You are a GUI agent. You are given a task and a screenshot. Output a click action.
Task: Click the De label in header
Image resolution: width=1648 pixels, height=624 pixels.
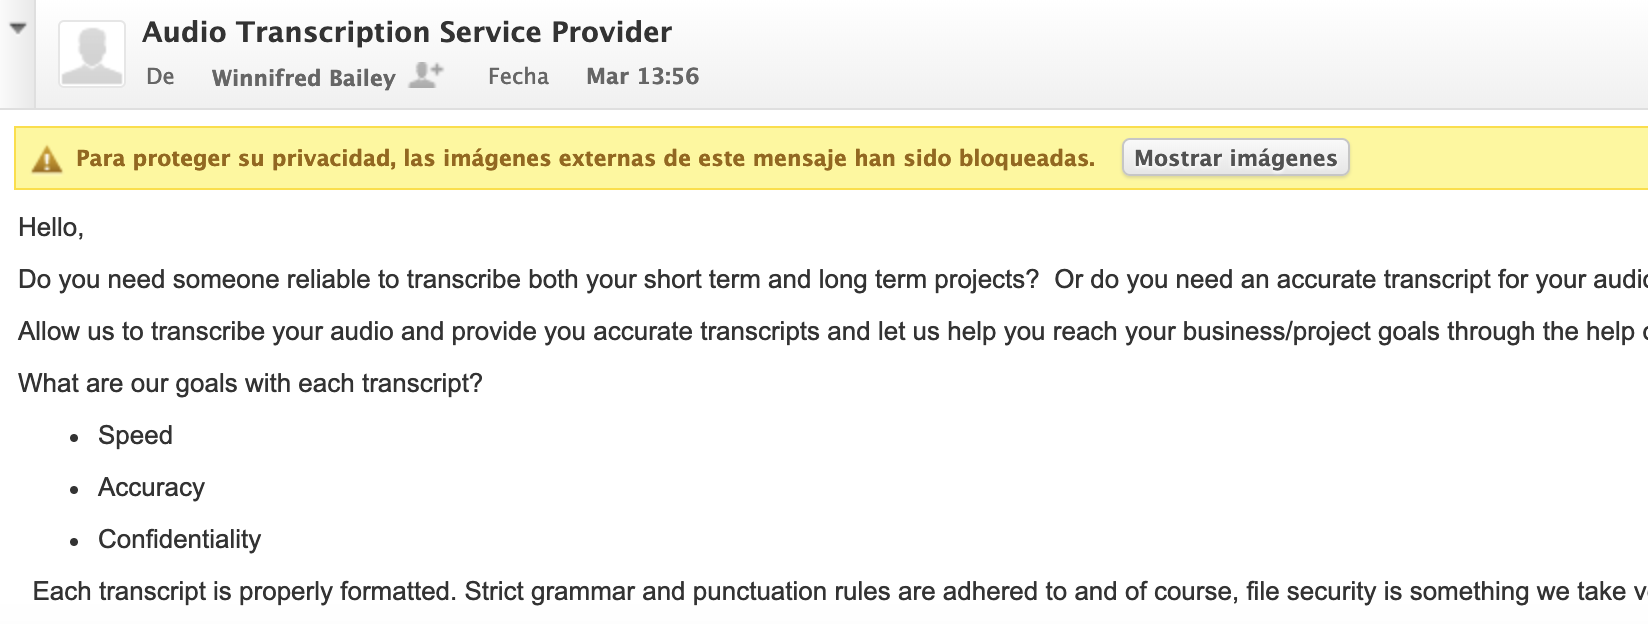click(x=160, y=76)
